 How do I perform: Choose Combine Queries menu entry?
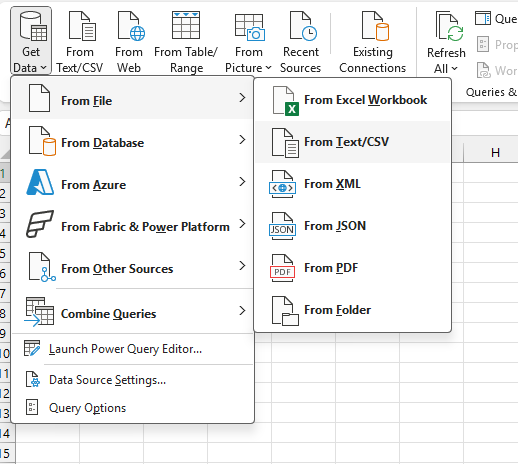pyautogui.click(x=132, y=311)
